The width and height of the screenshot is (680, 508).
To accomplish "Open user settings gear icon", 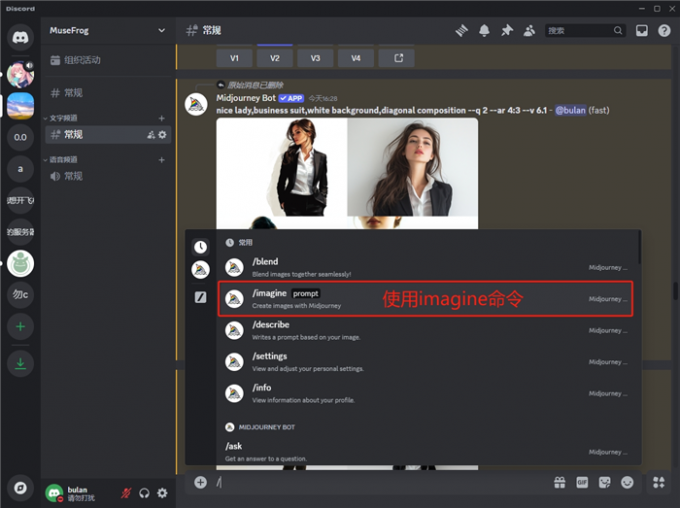I will (162, 493).
